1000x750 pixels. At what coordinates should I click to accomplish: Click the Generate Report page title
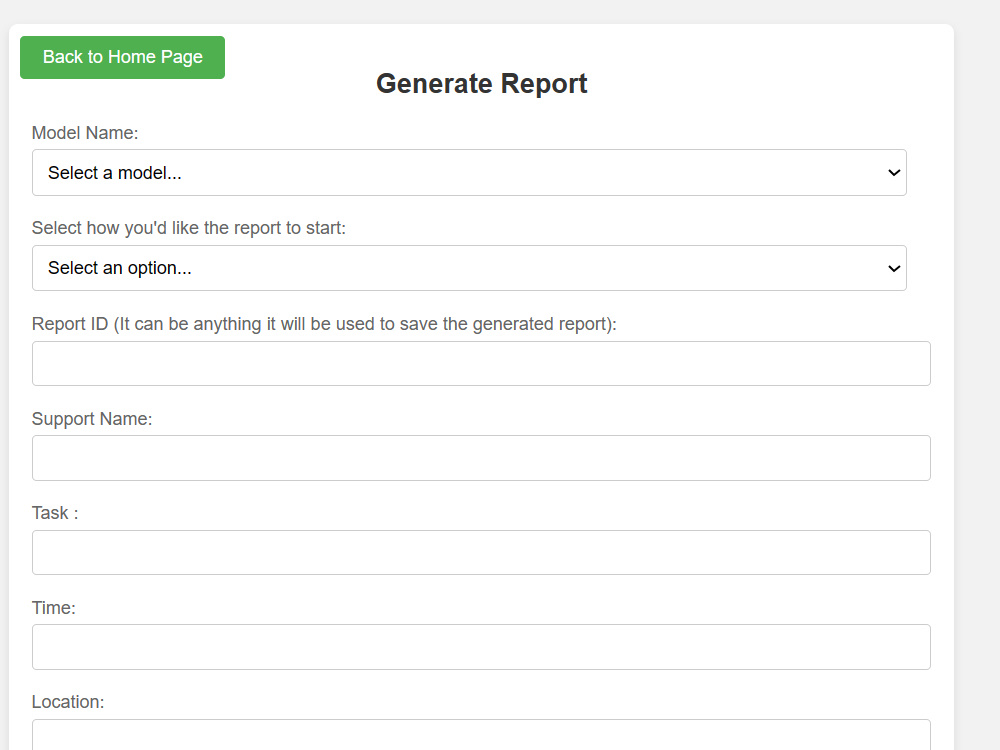(x=481, y=84)
